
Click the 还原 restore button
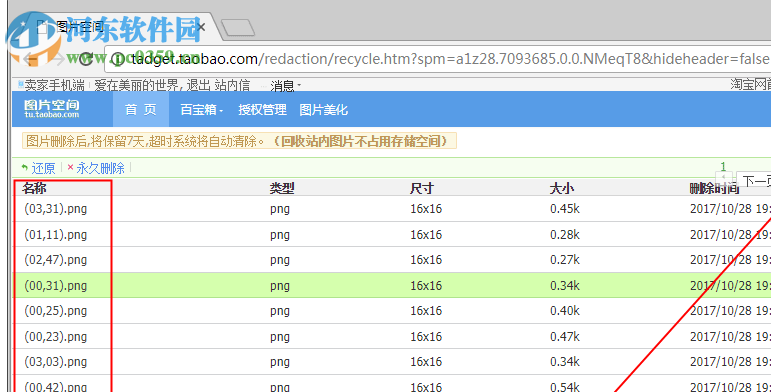(x=38, y=168)
